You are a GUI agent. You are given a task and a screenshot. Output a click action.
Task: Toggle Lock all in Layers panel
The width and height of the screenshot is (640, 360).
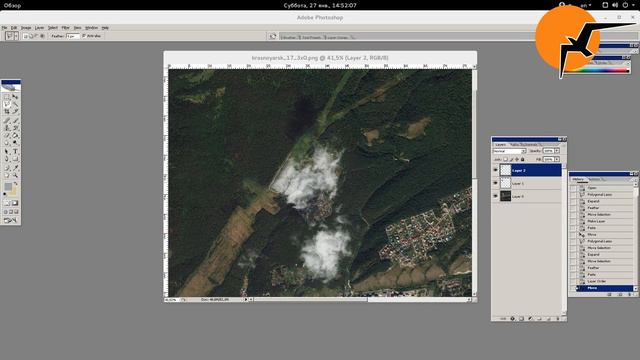coord(522,160)
